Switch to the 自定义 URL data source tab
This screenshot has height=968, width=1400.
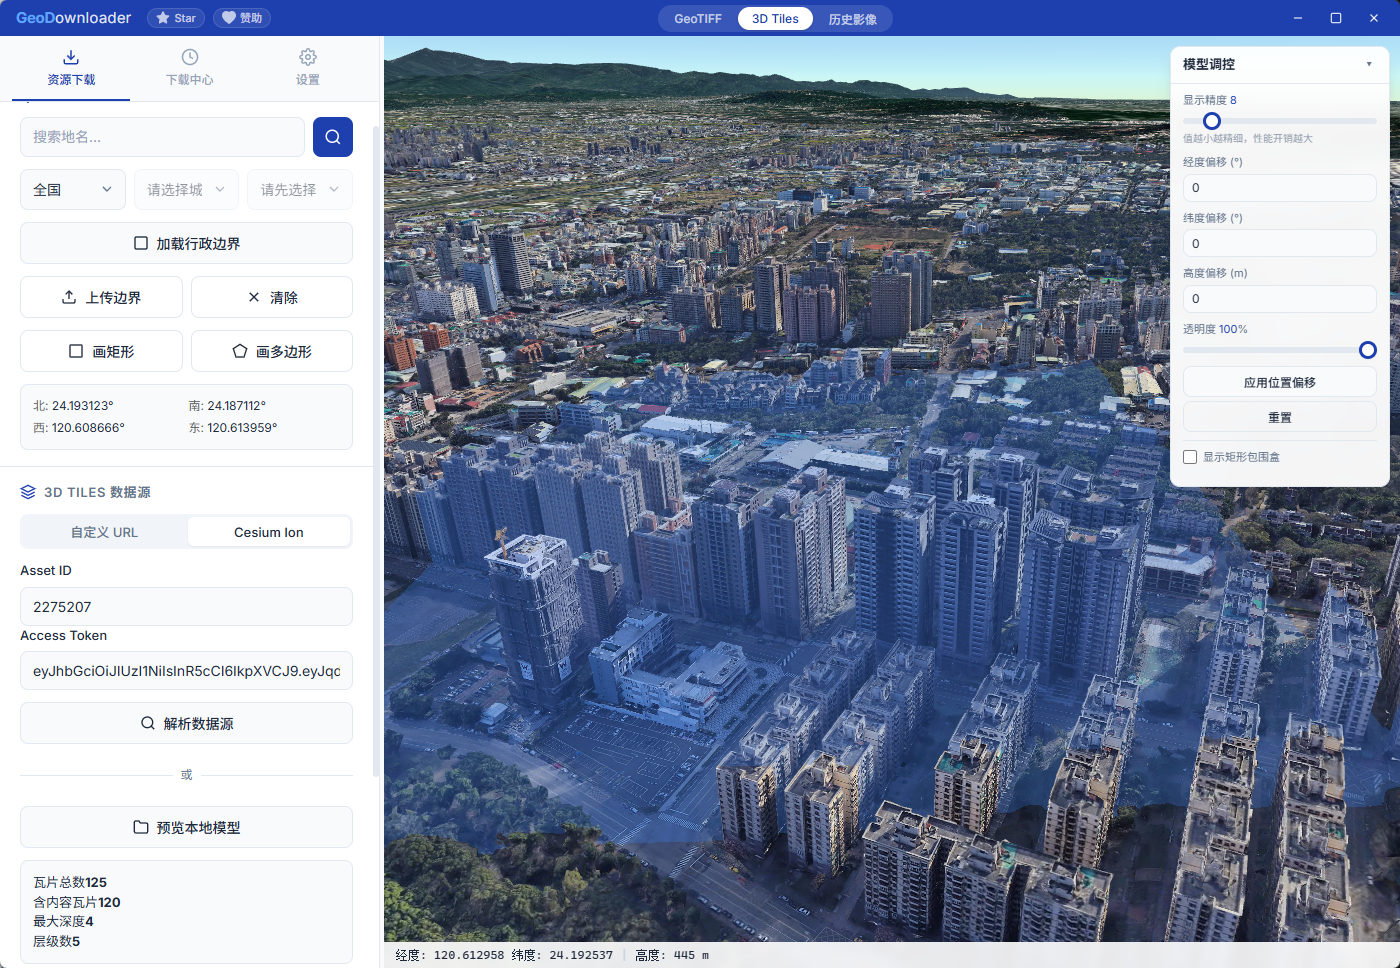(103, 531)
